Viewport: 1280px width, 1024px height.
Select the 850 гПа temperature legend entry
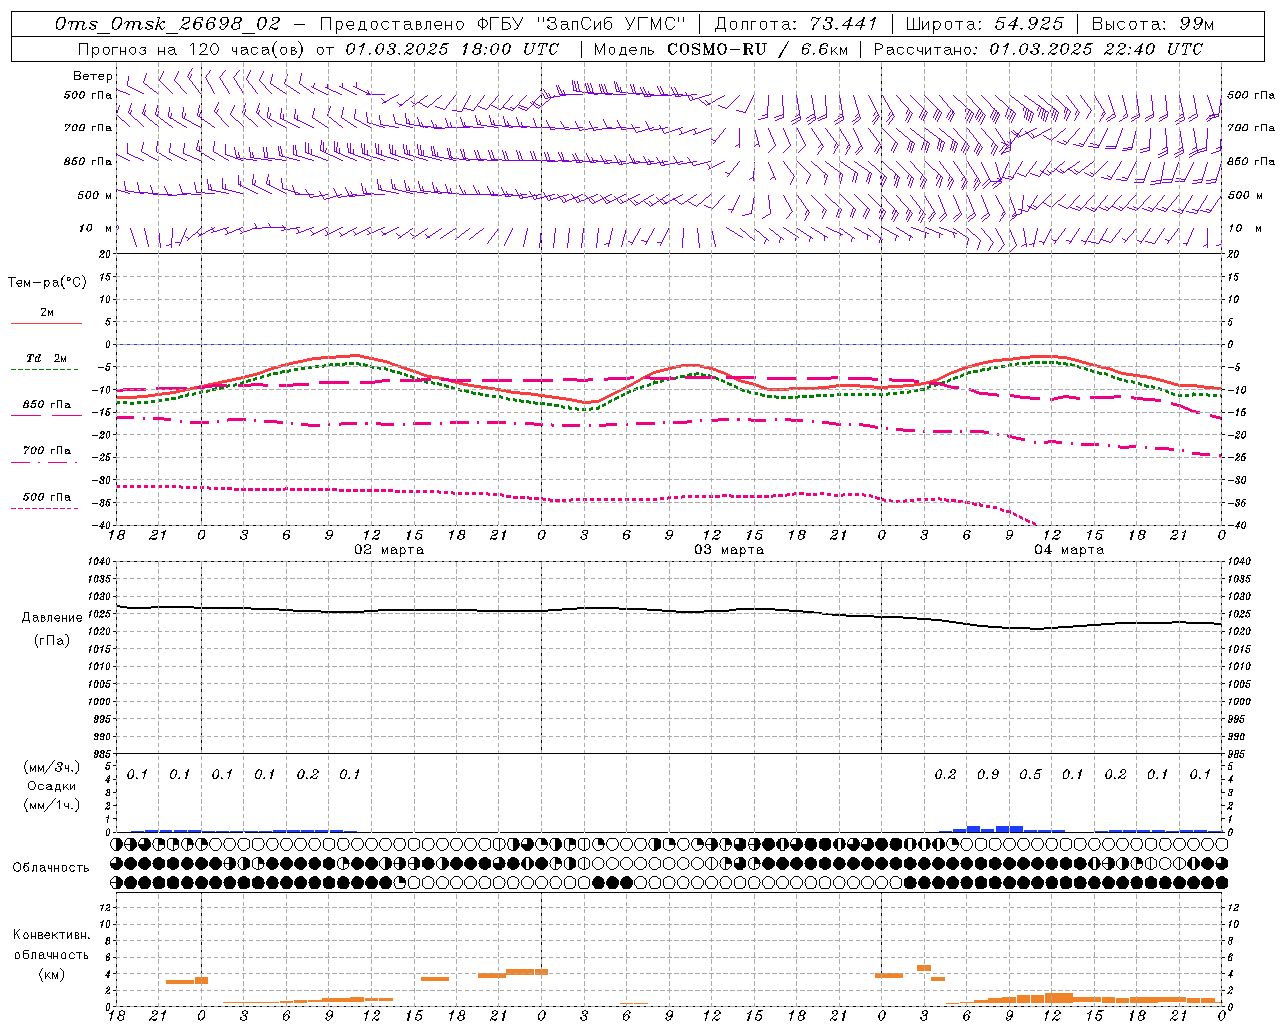tap(47, 405)
